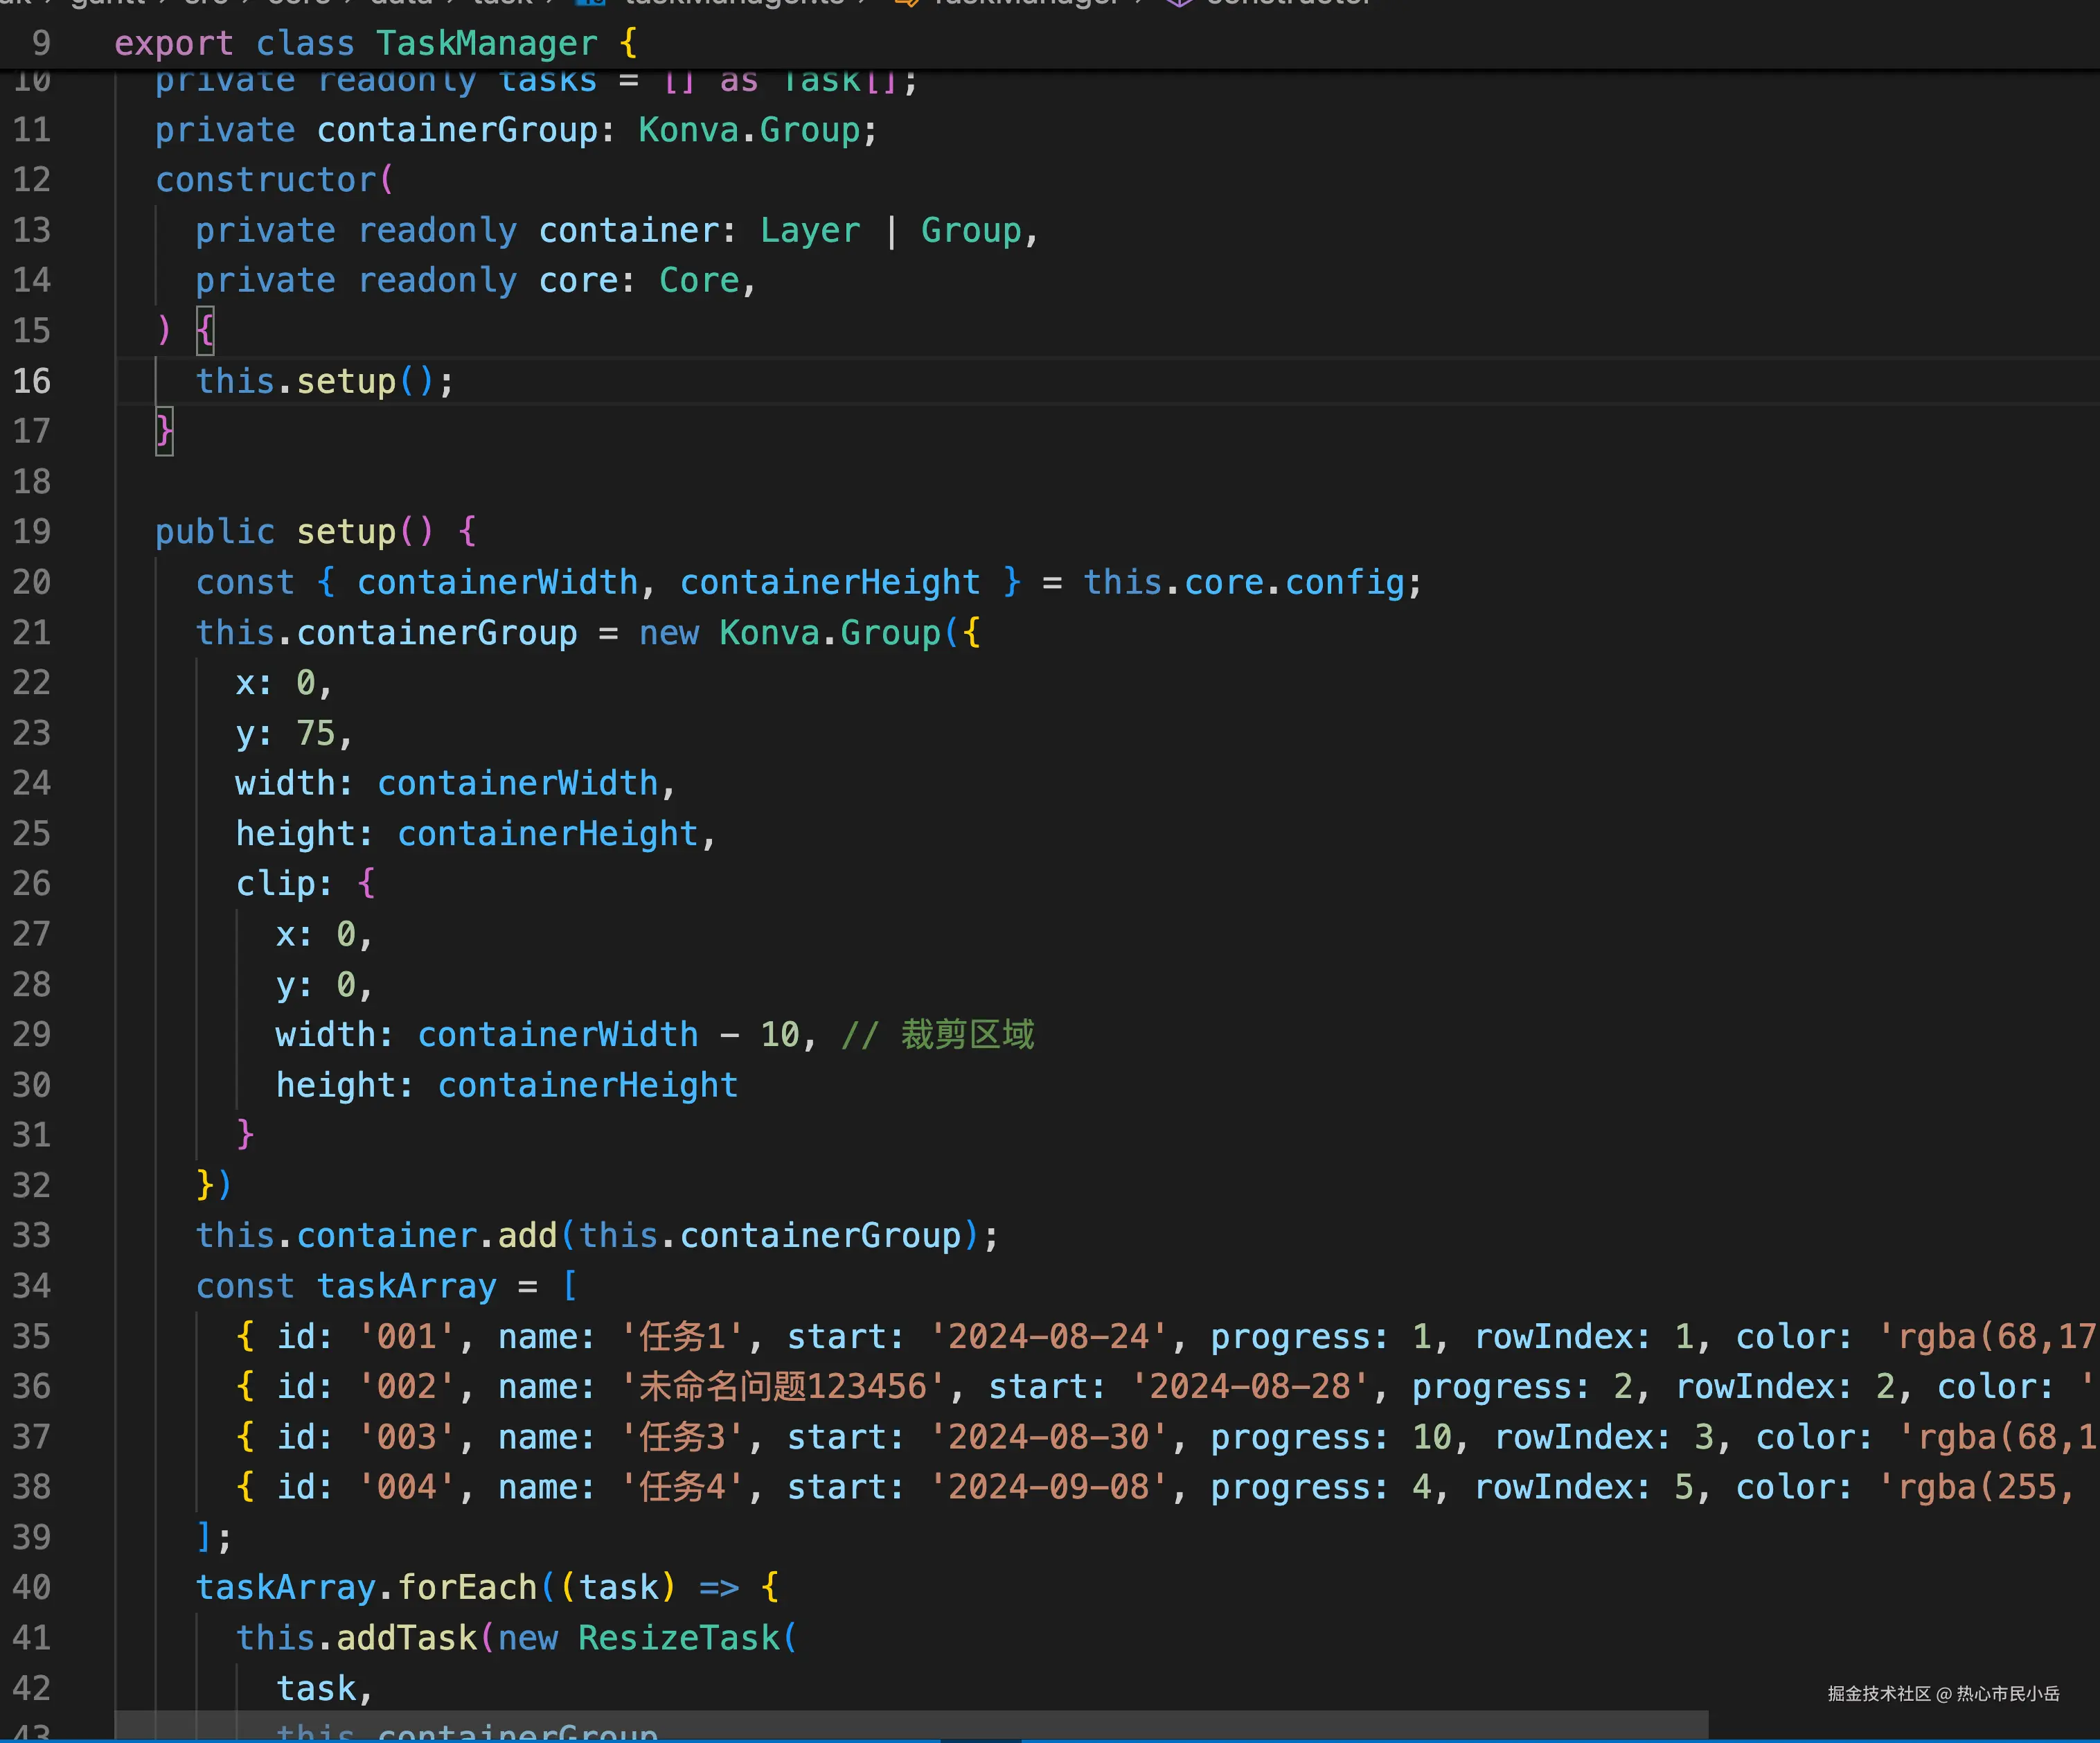Screen dimensions: 2100x1743
Task: Click the addTask method call
Action: 407,1637
